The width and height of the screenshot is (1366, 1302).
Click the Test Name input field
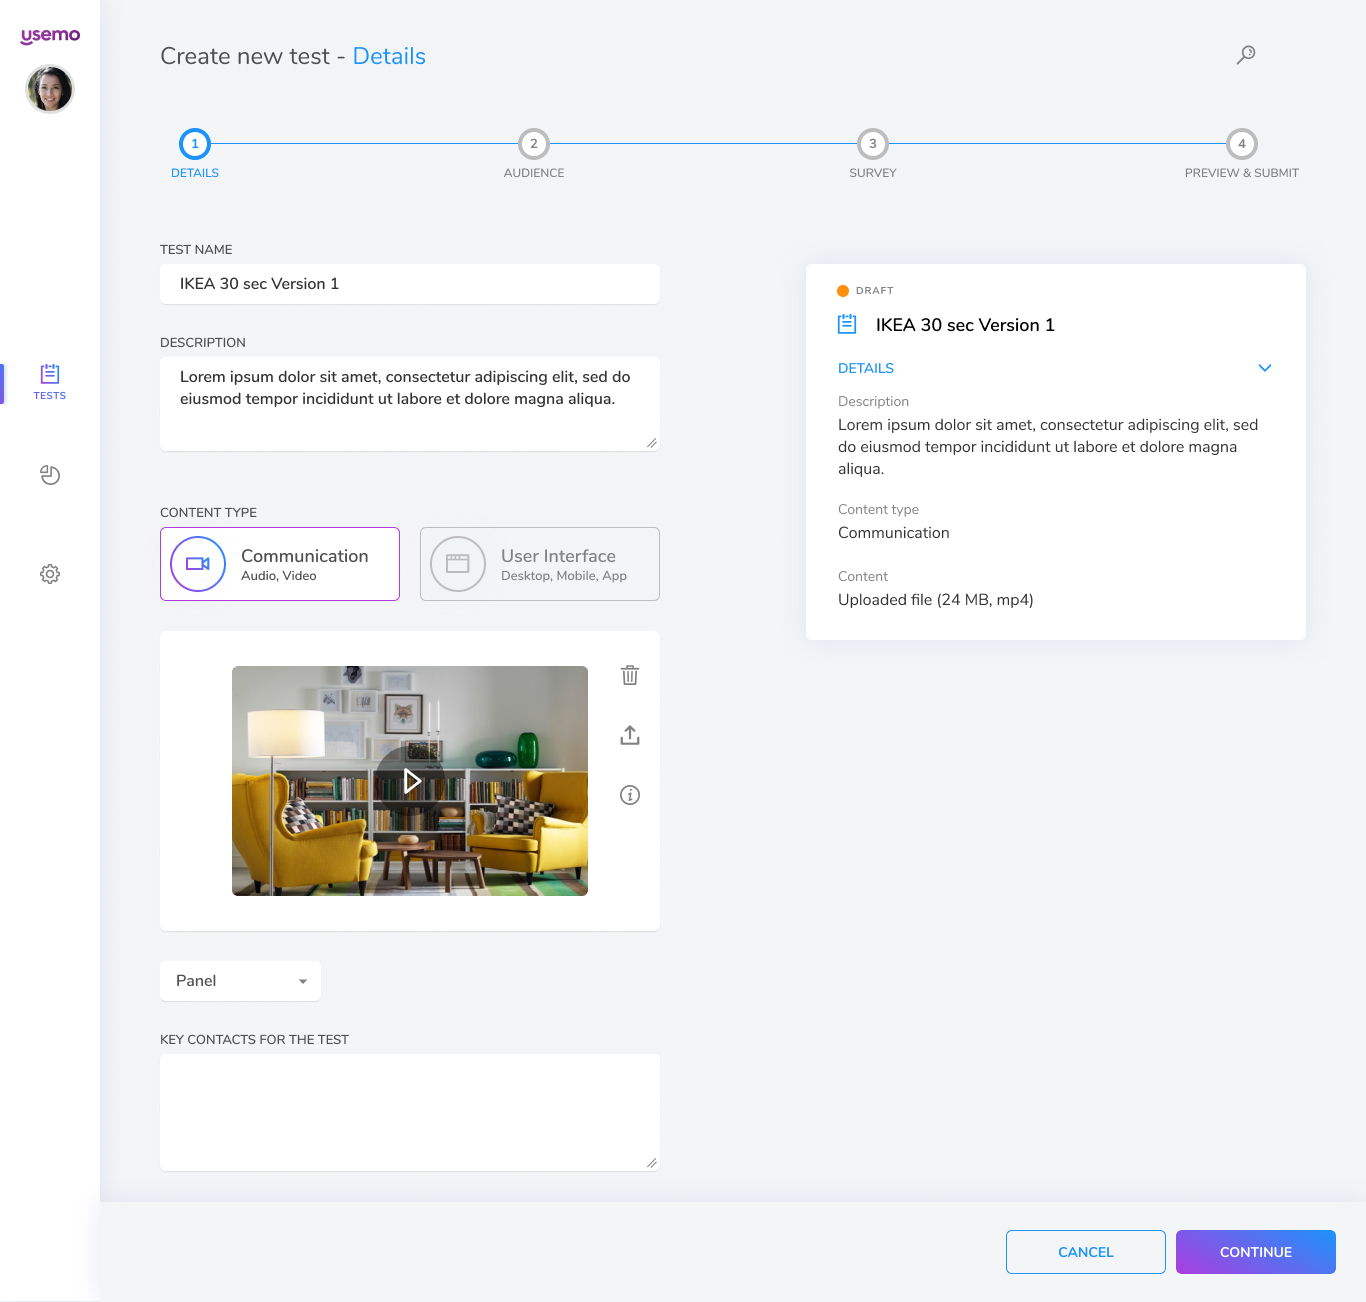[410, 284]
